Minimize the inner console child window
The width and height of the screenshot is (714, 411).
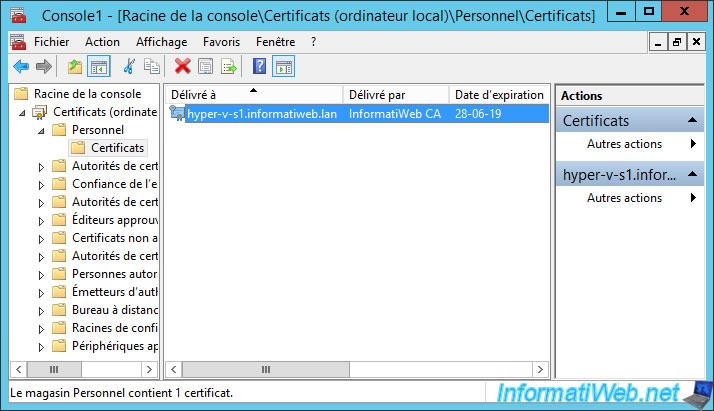pos(658,42)
